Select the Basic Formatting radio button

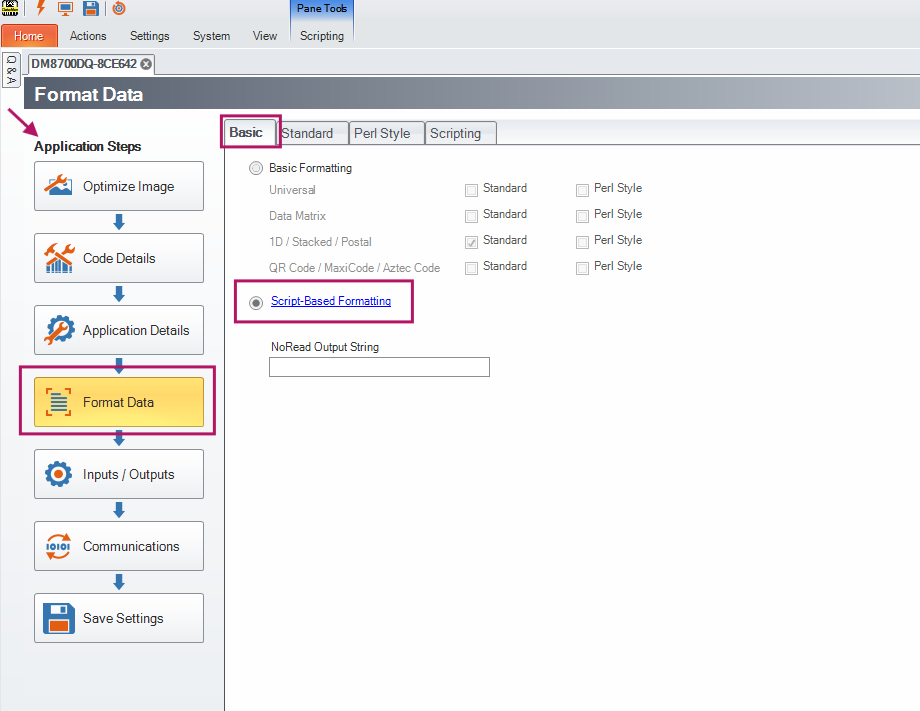(257, 169)
